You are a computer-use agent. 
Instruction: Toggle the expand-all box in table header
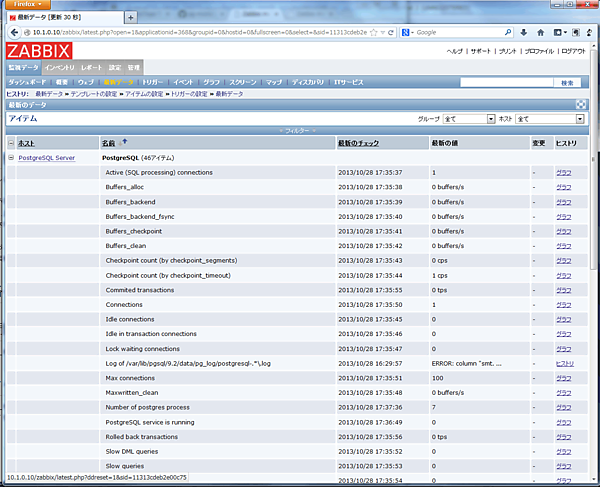click(11, 143)
